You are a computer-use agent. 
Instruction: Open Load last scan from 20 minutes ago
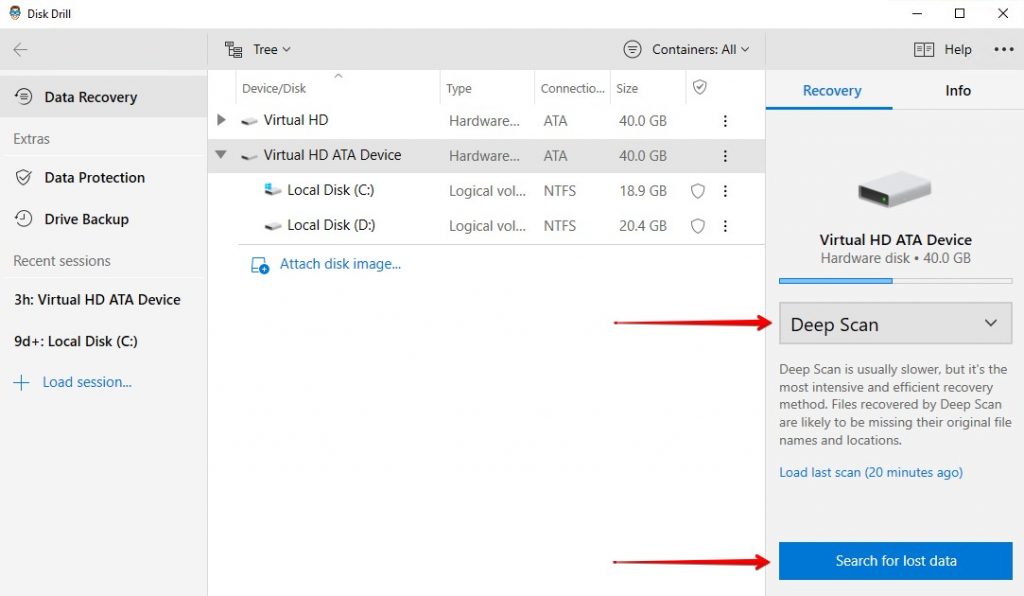point(870,472)
